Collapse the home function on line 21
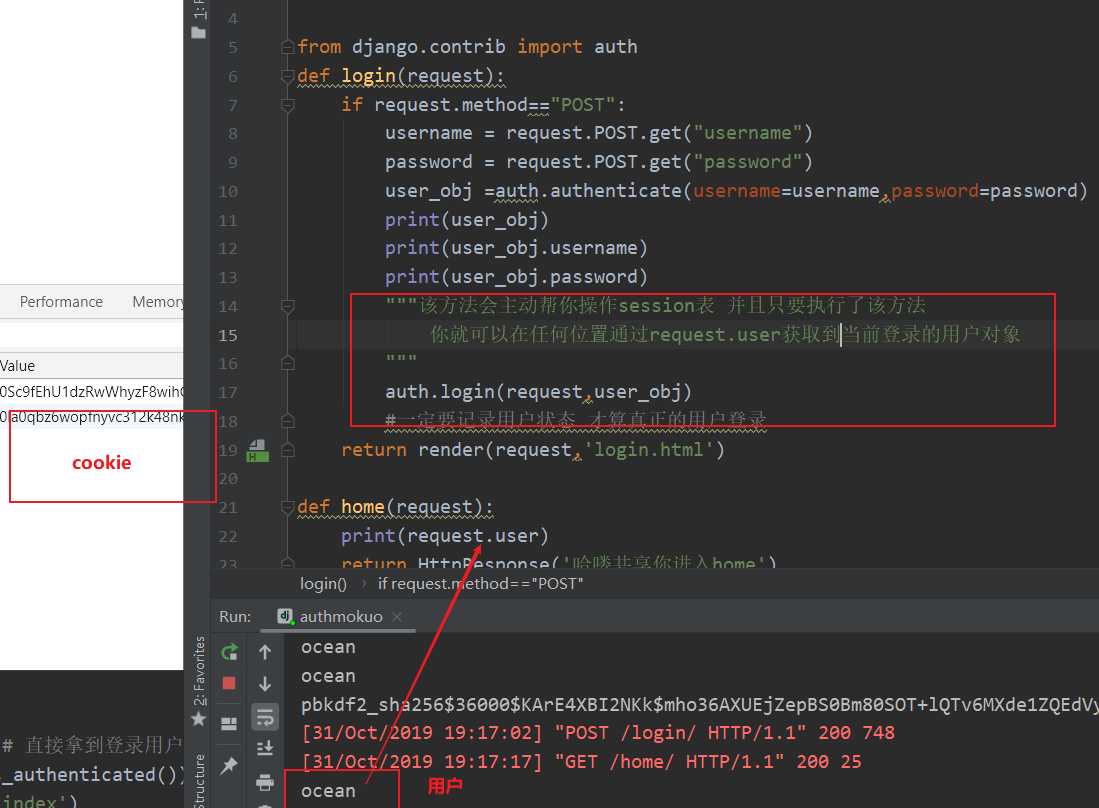The image size is (1099, 808). pyautogui.click(x=289, y=507)
